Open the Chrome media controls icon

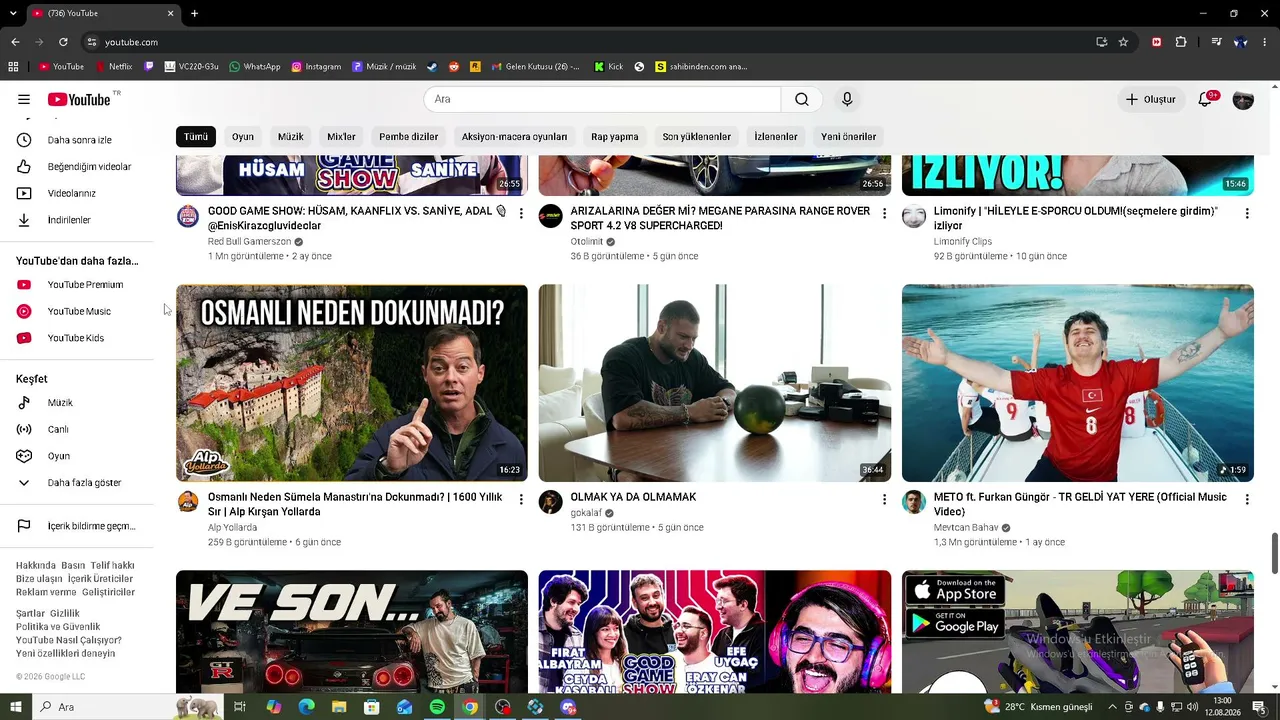coord(1216,42)
